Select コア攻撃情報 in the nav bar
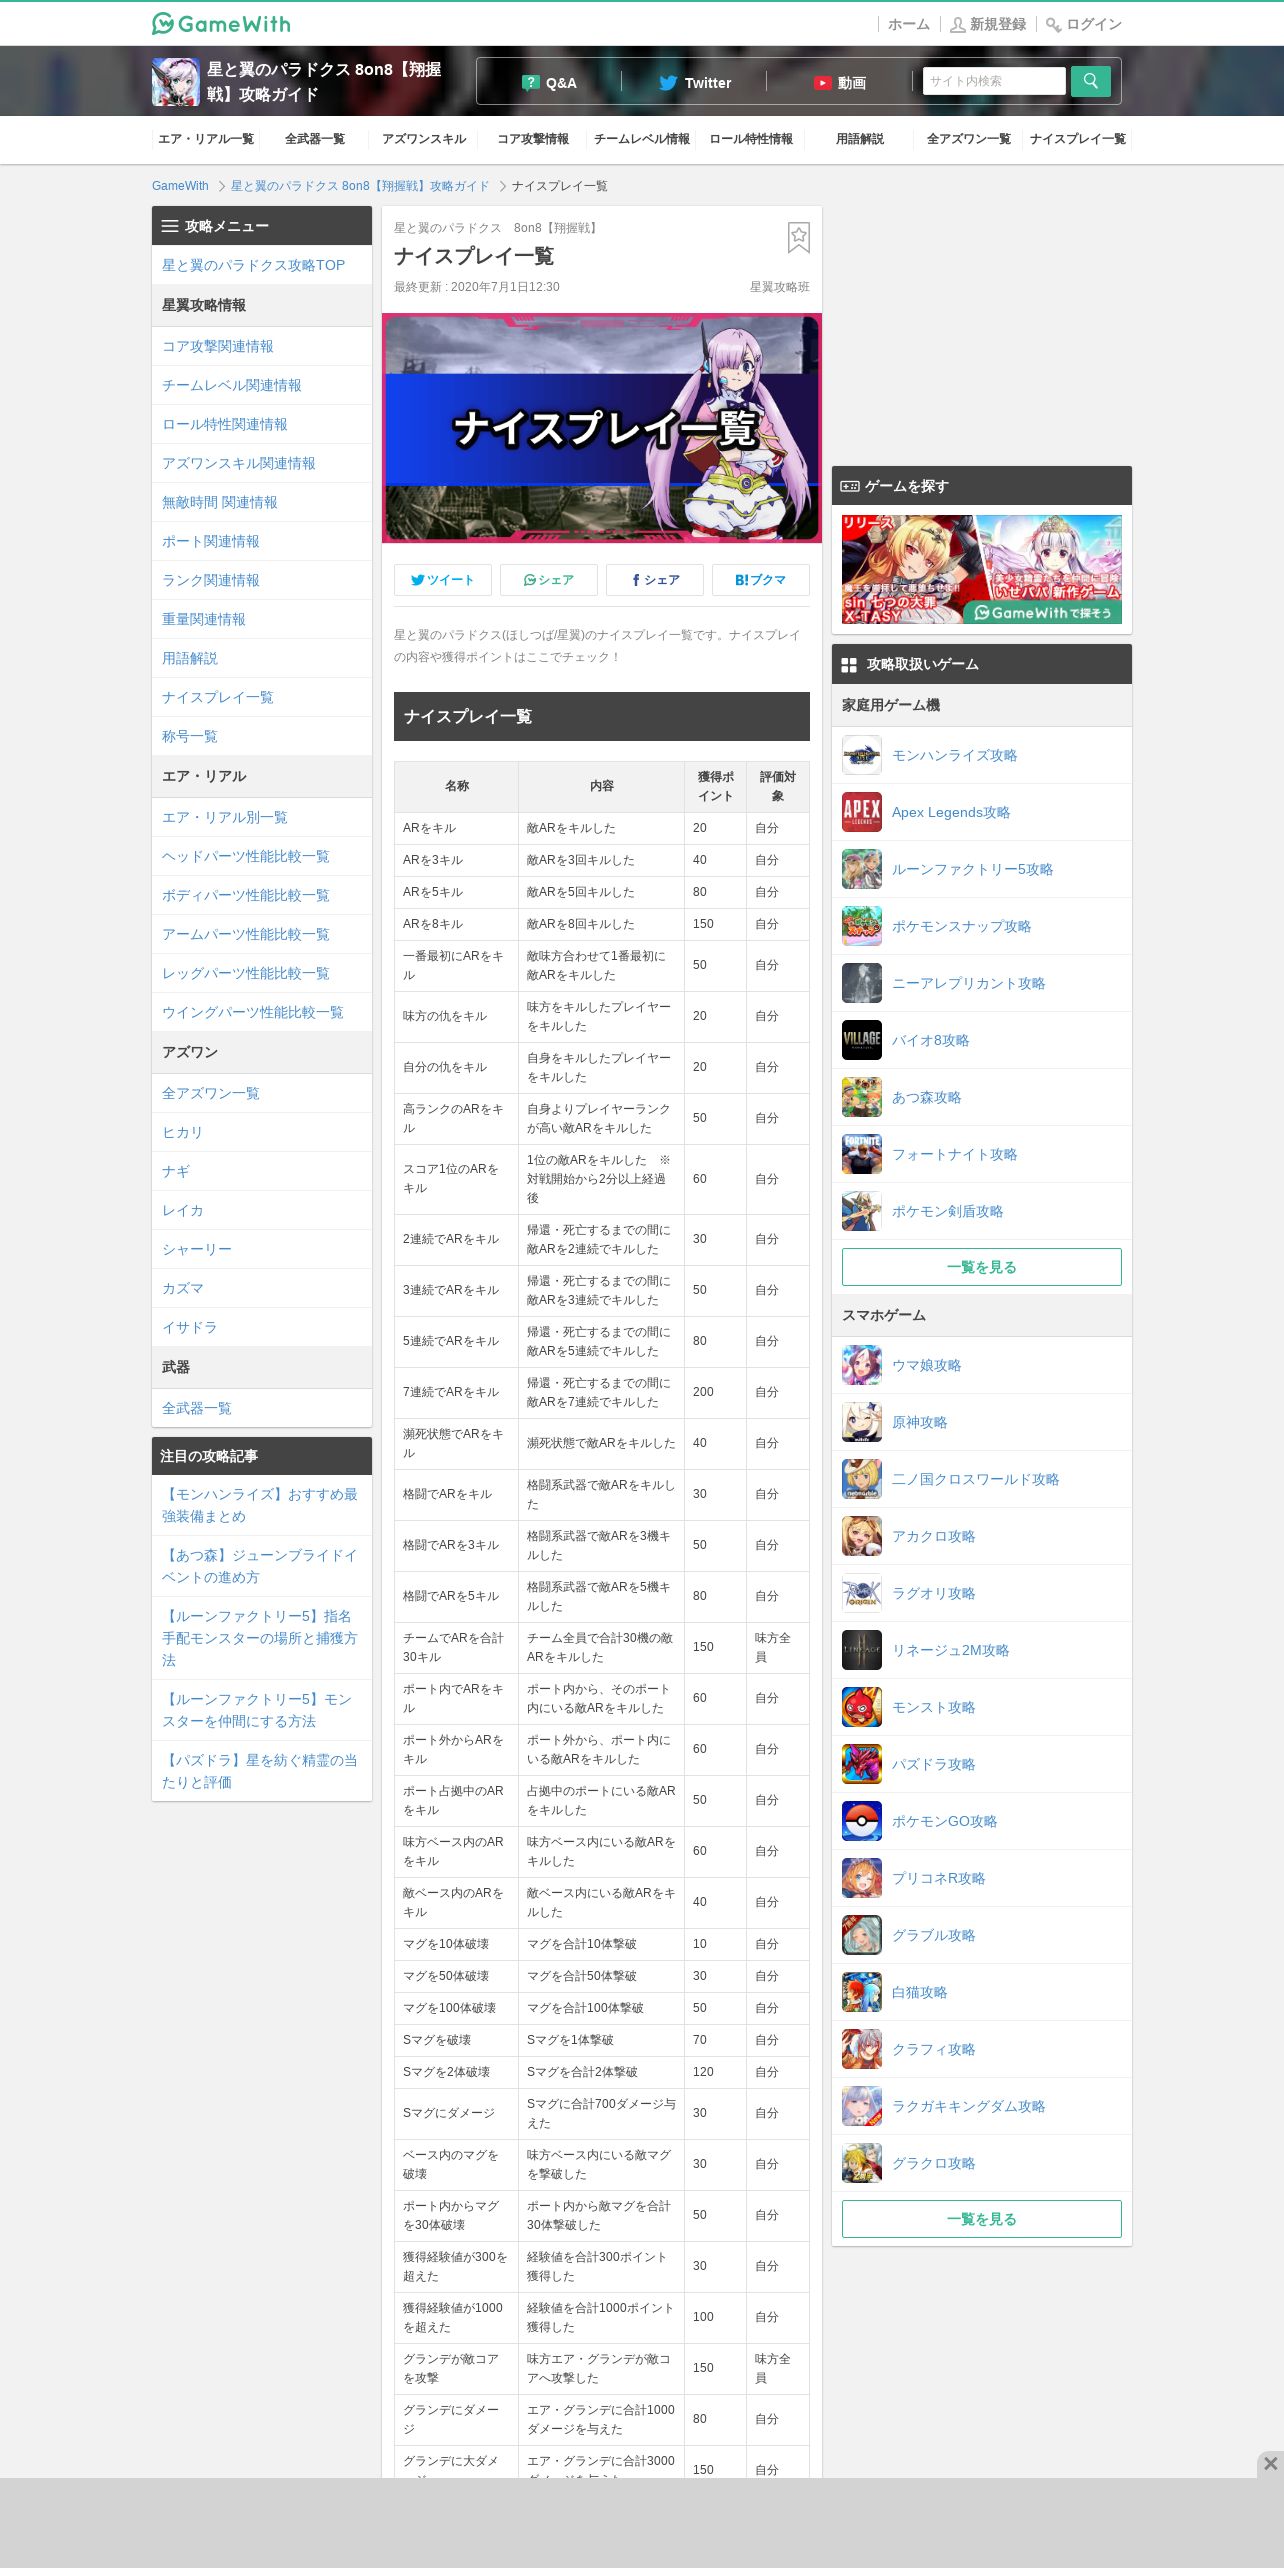1284x2568 pixels. pyautogui.click(x=533, y=139)
